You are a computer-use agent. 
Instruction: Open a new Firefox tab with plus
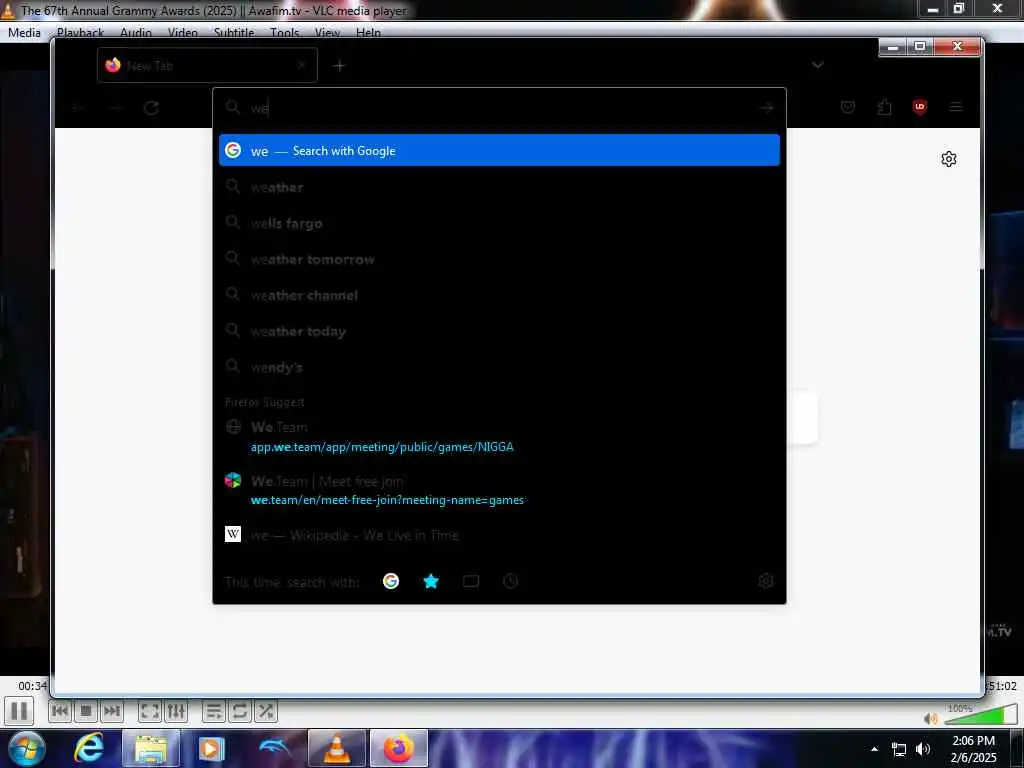[339, 65]
